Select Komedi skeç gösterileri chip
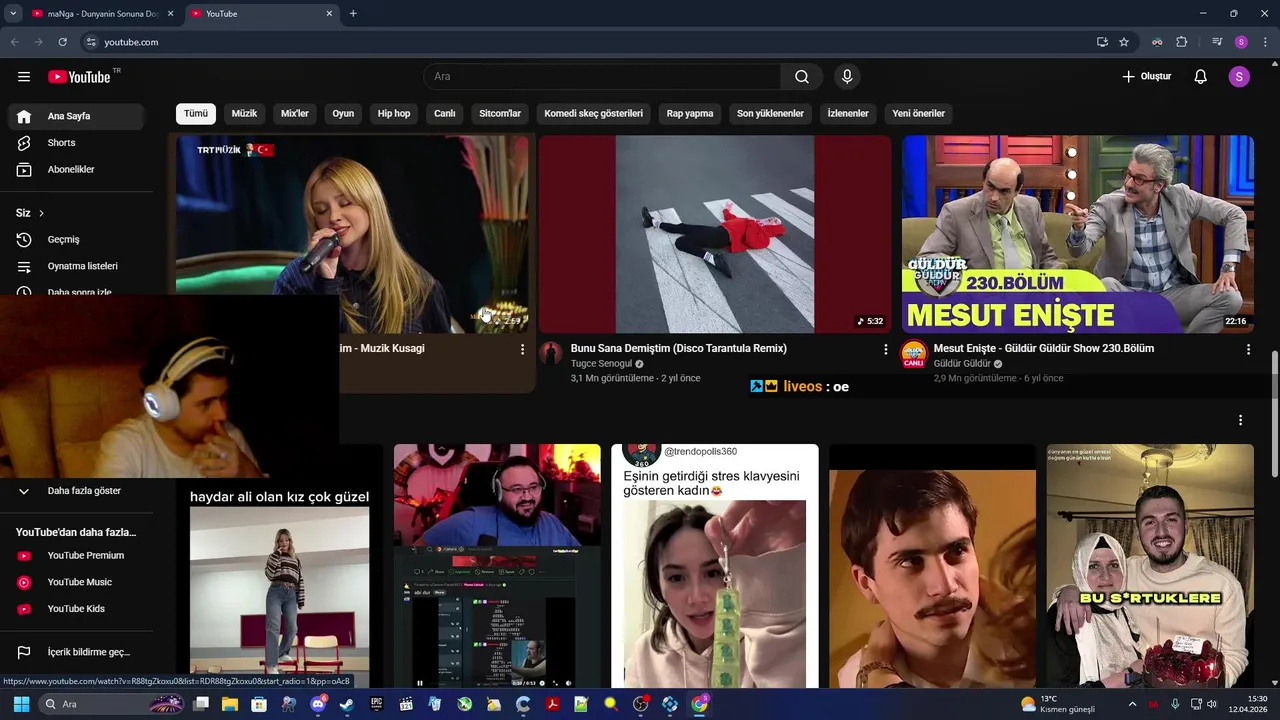The height and width of the screenshot is (720, 1280). click(x=594, y=114)
